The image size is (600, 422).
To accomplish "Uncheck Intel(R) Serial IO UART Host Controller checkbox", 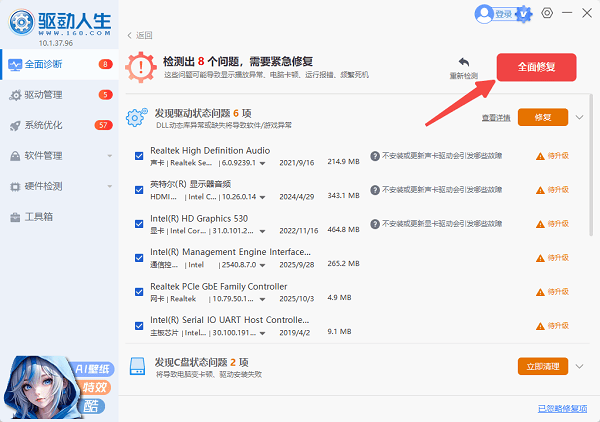I will tap(139, 326).
